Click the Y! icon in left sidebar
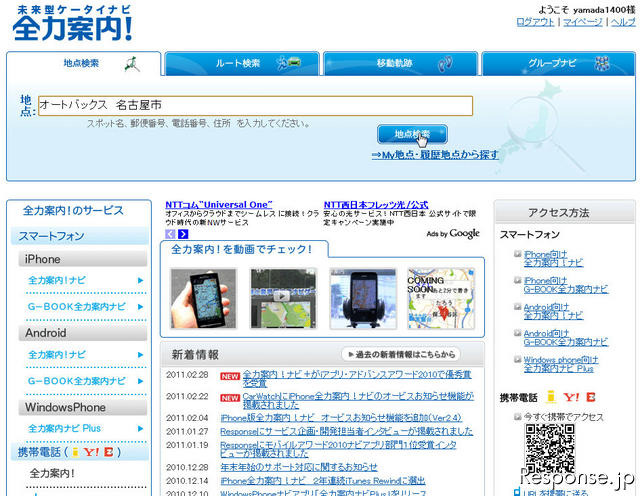640x496 pixels. point(91,452)
